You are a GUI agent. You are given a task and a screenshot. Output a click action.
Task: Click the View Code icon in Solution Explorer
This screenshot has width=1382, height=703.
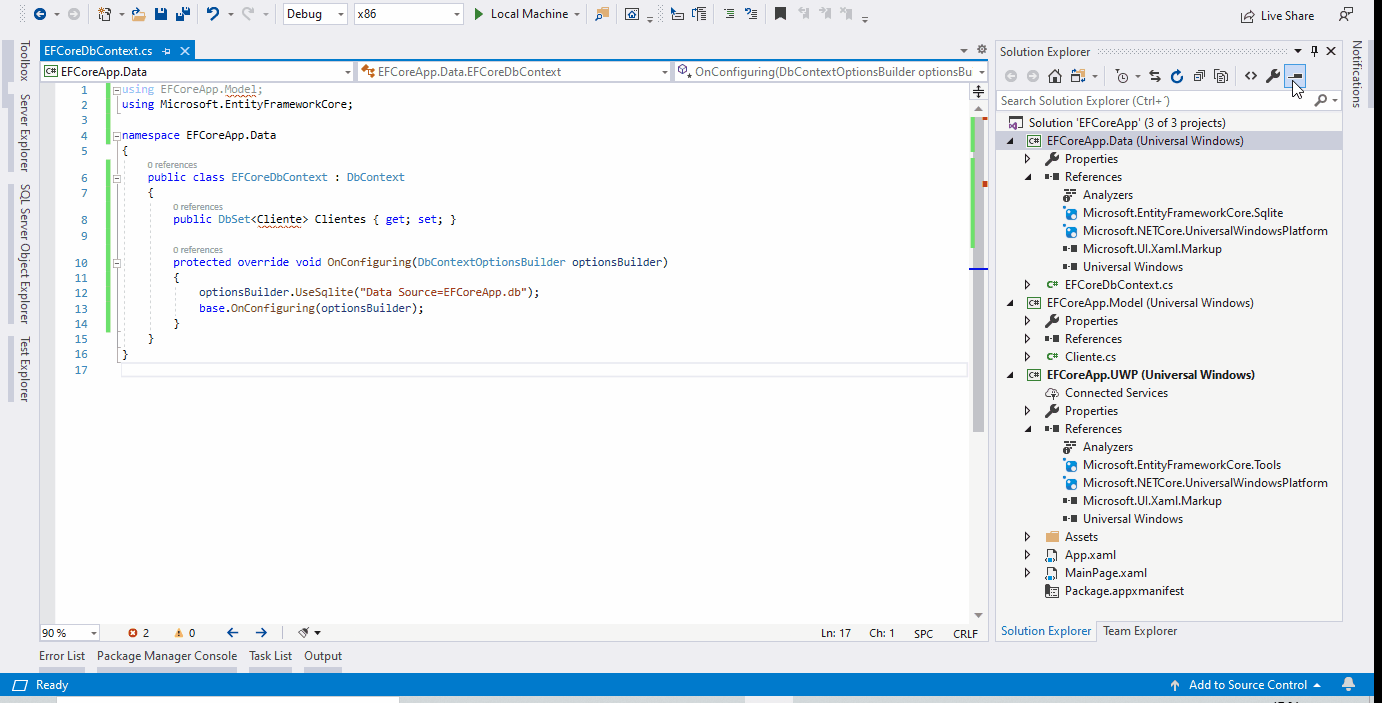tap(1251, 76)
